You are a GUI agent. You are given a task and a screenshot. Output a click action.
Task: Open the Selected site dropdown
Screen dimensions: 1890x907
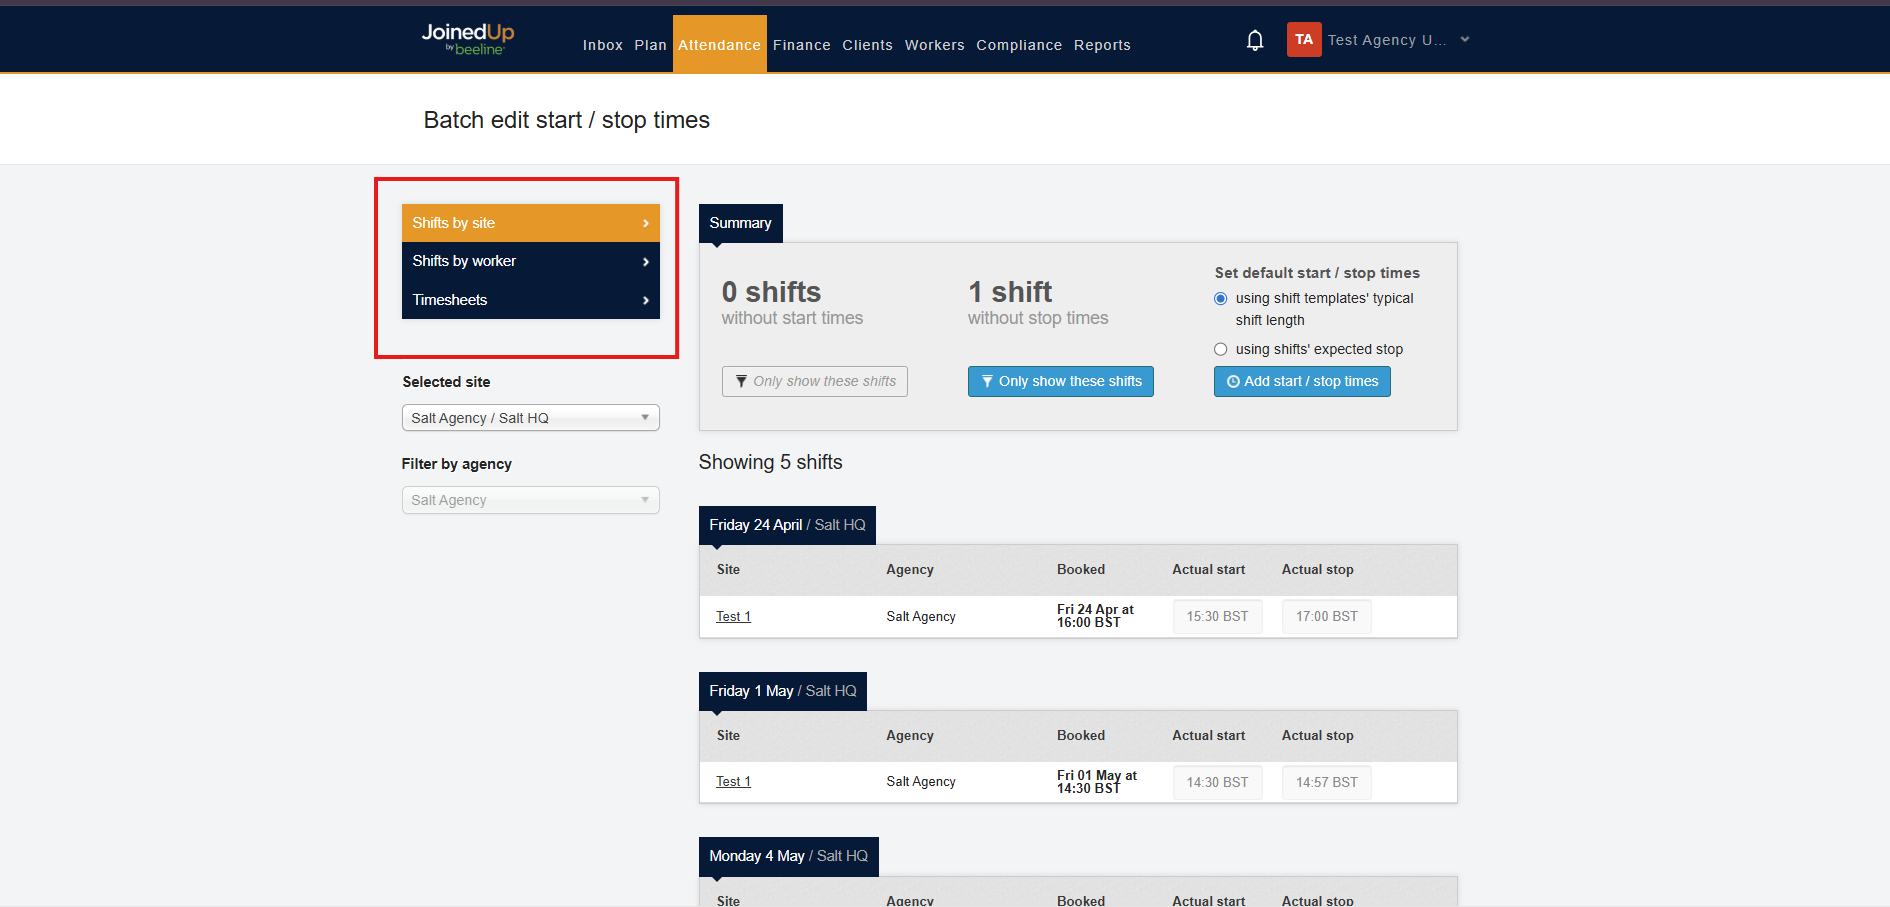point(531,418)
